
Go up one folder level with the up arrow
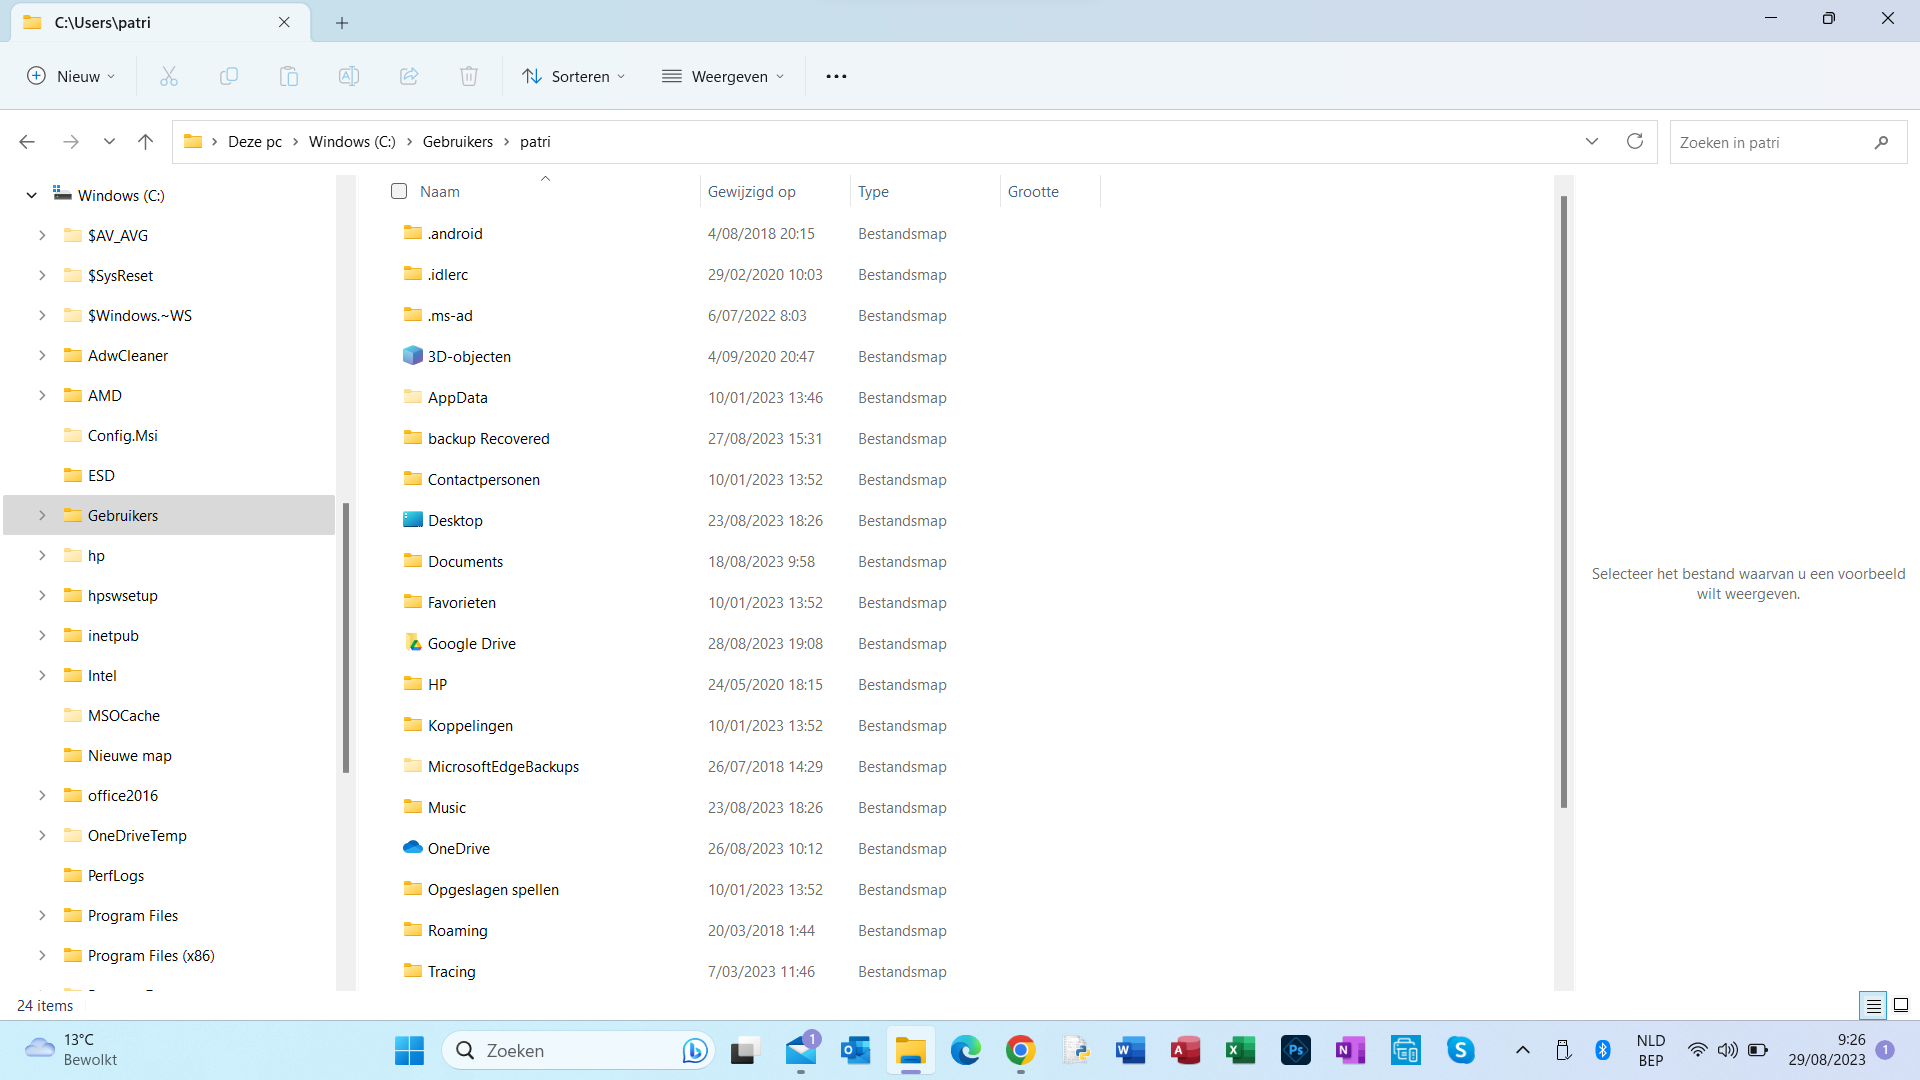tap(145, 142)
